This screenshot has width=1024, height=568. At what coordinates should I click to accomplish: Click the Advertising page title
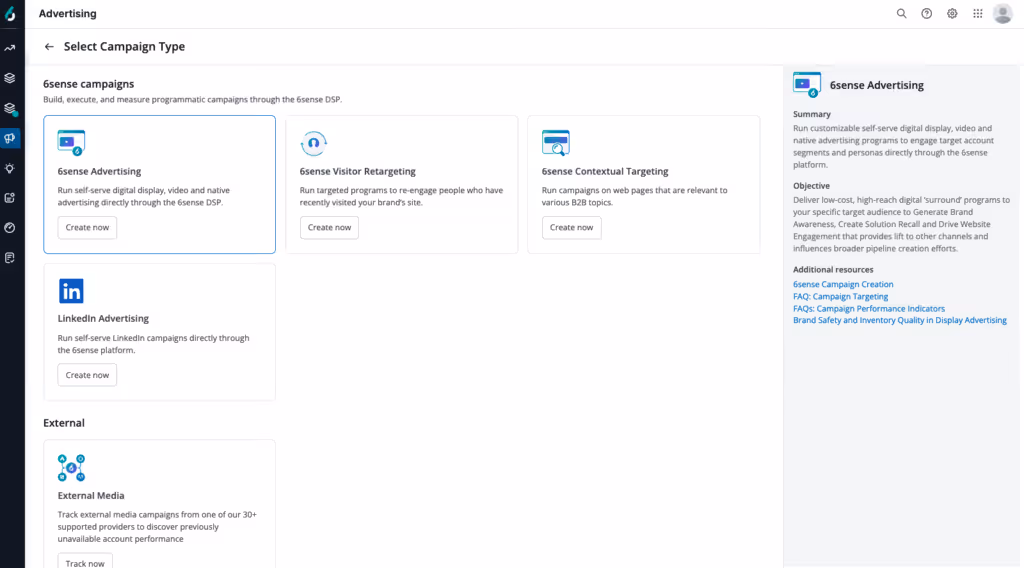(67, 14)
